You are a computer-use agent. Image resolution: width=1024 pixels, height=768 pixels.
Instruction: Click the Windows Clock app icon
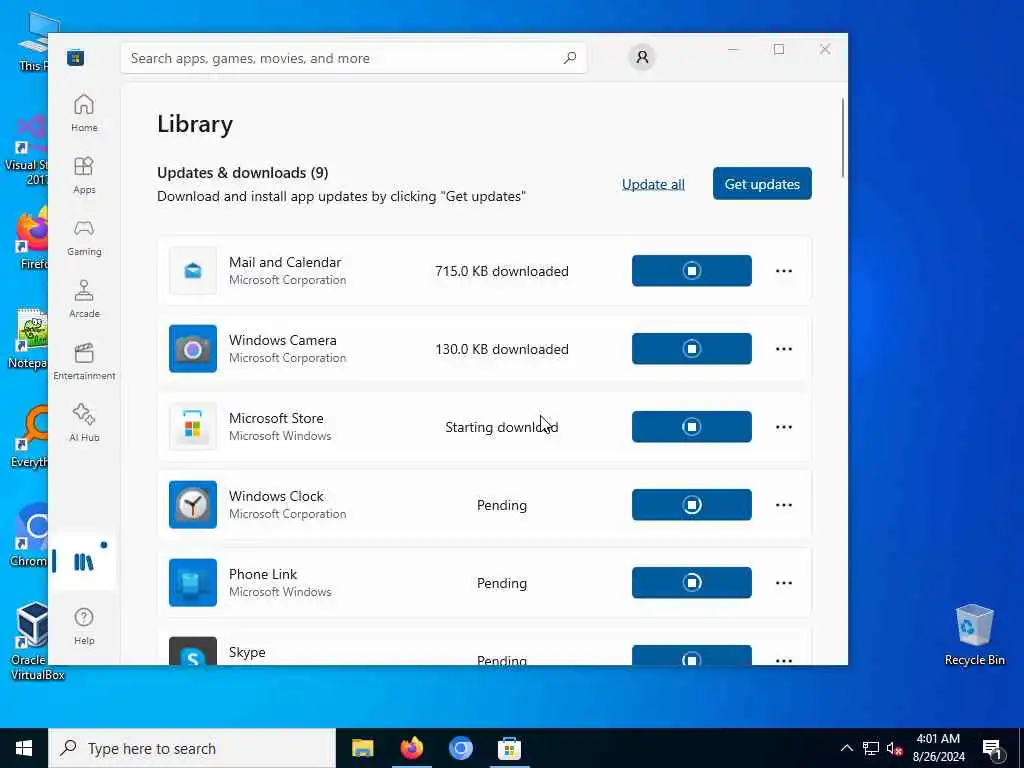click(x=193, y=505)
